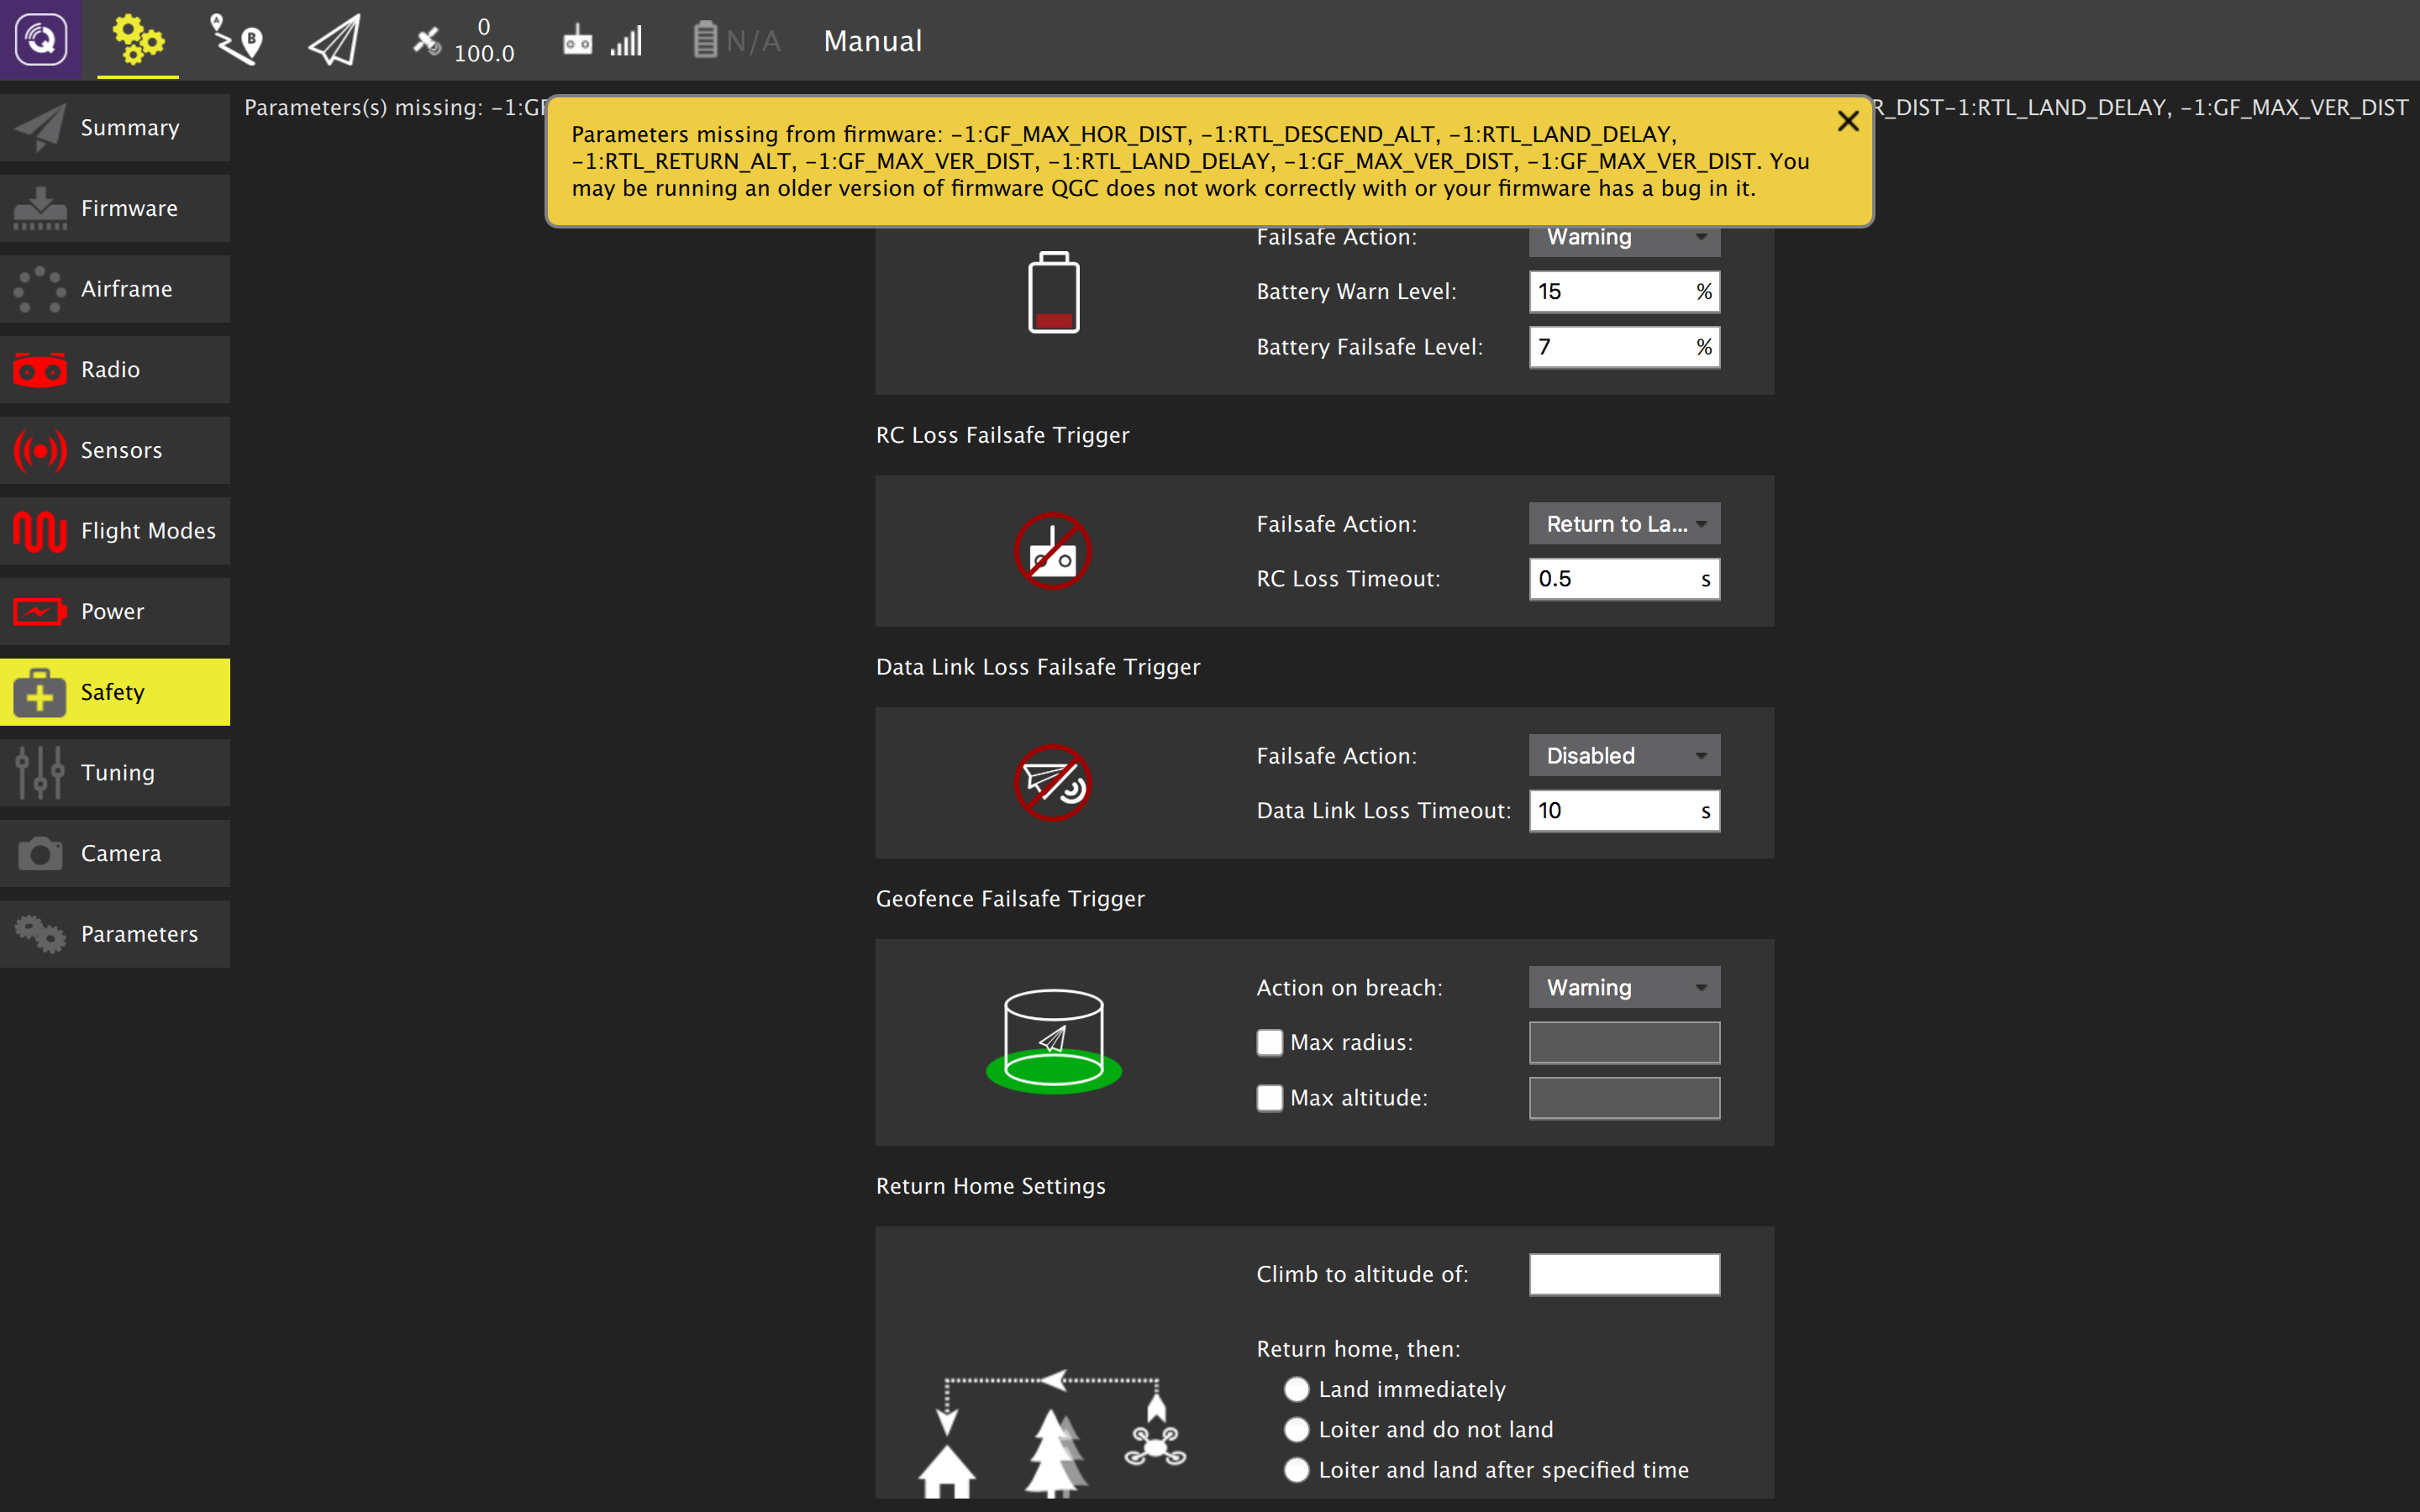Go to the Parameters setup page

(x=115, y=934)
